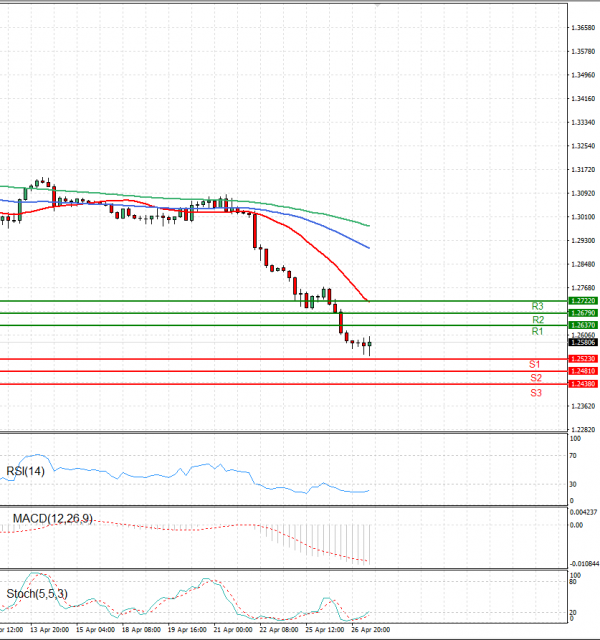600x640 pixels.
Task: Click the 0.004237 MACD scale value
Action: point(584,512)
